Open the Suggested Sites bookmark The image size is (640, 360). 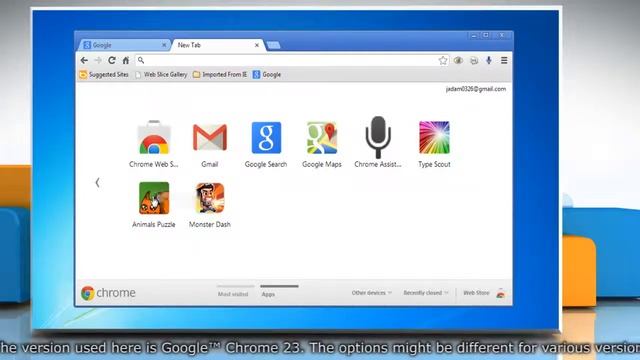104,74
